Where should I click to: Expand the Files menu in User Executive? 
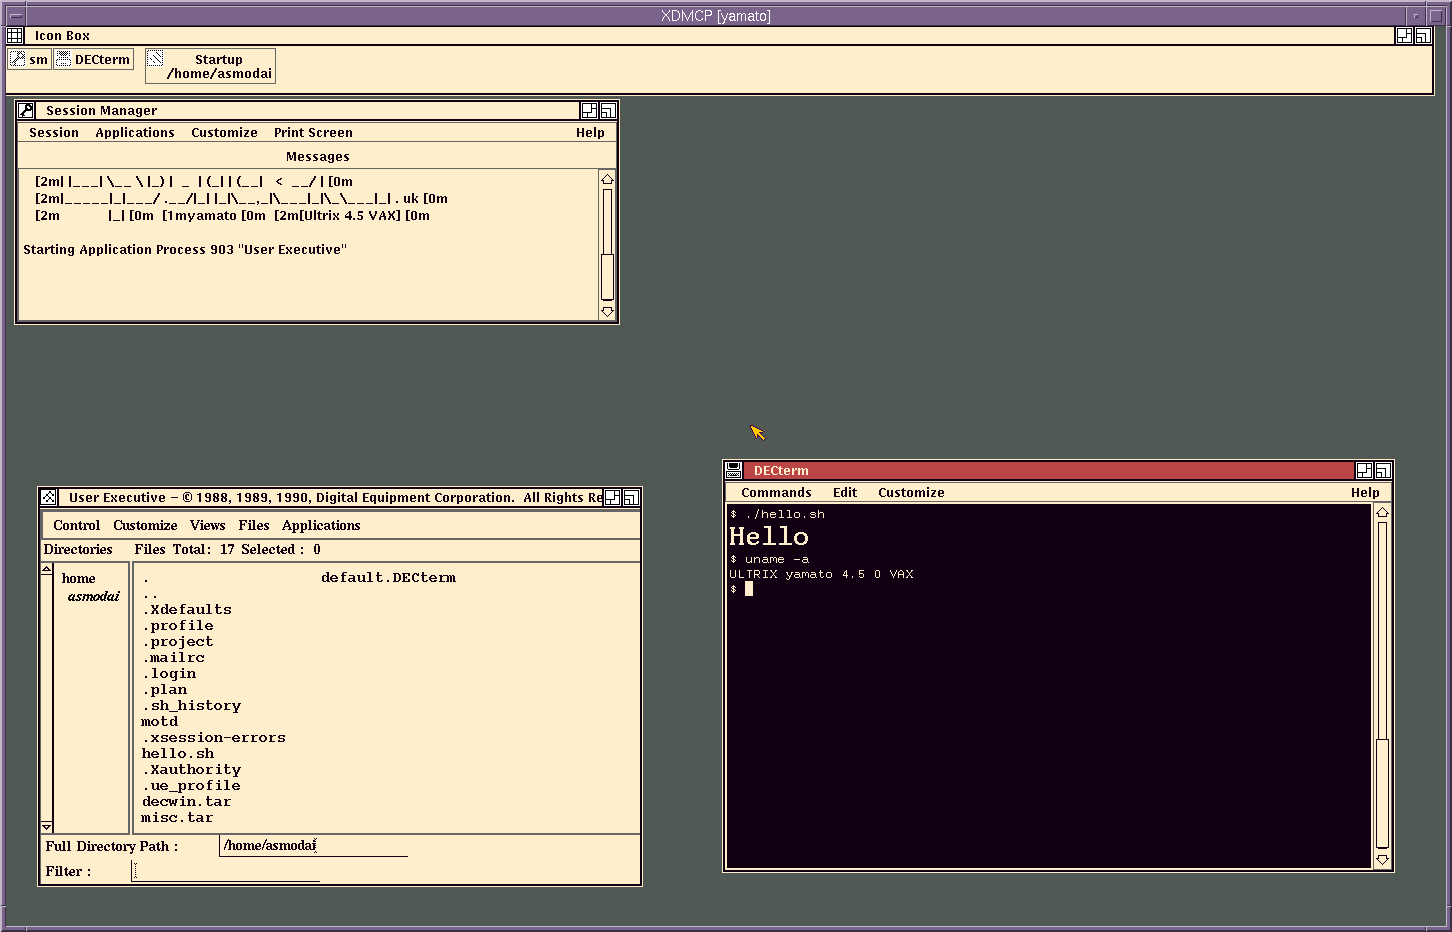click(x=254, y=525)
